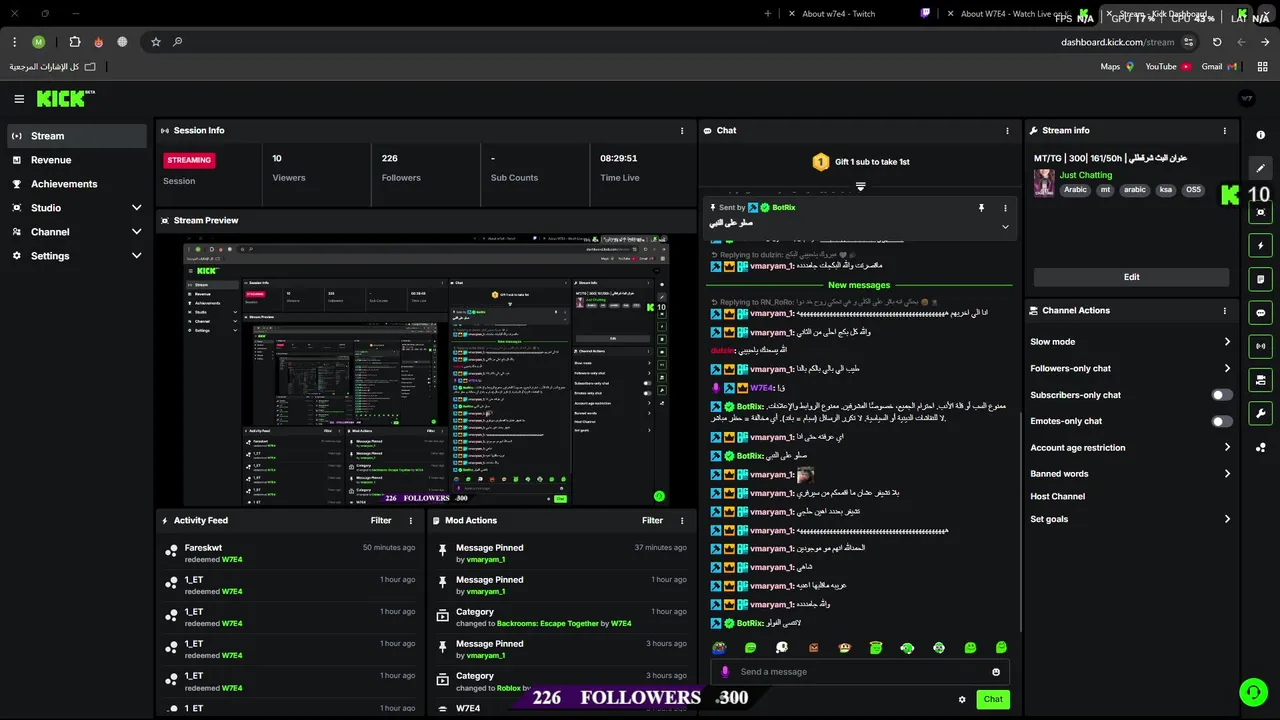Jump to New messages in chat
The width and height of the screenshot is (1280, 720).
coord(859,286)
